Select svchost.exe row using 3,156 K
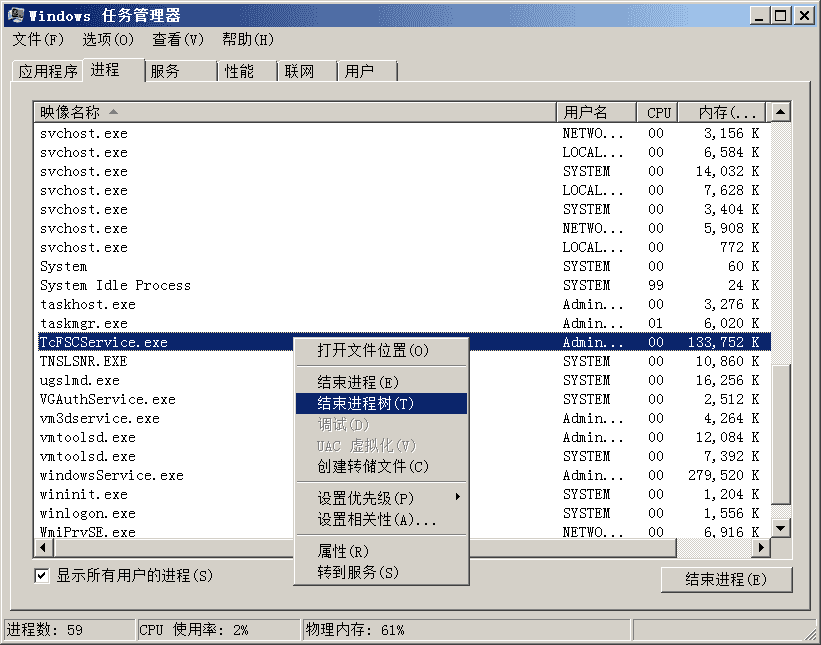 point(404,134)
